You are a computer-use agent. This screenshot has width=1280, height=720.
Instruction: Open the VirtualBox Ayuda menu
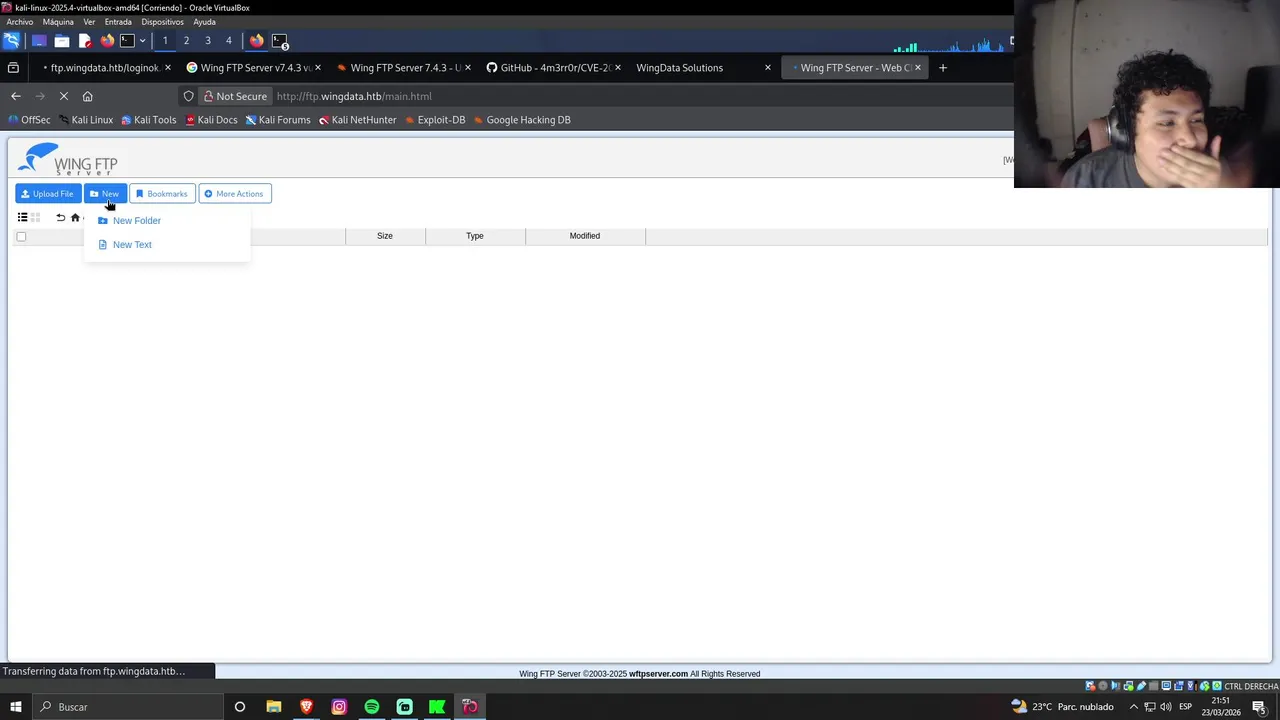[x=204, y=22]
